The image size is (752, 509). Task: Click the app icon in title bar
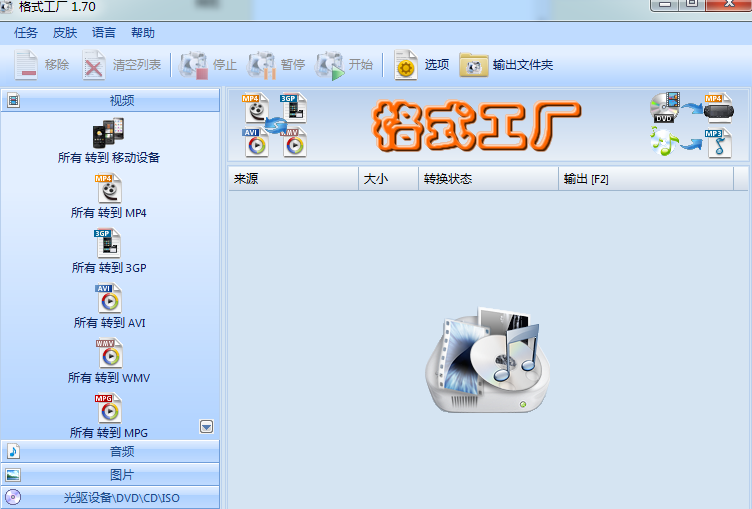click(6, 6)
